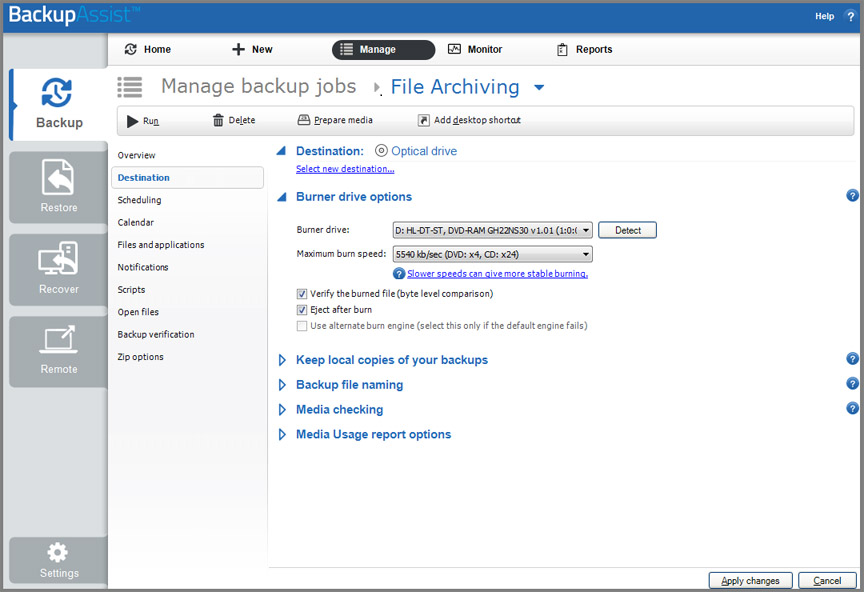Open the Remote section in sidebar
Screen dimensions: 864x592
59,352
